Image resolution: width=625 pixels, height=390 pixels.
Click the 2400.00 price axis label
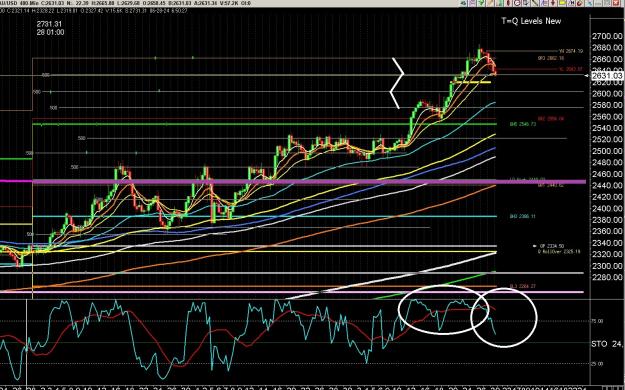pyautogui.click(x=607, y=209)
